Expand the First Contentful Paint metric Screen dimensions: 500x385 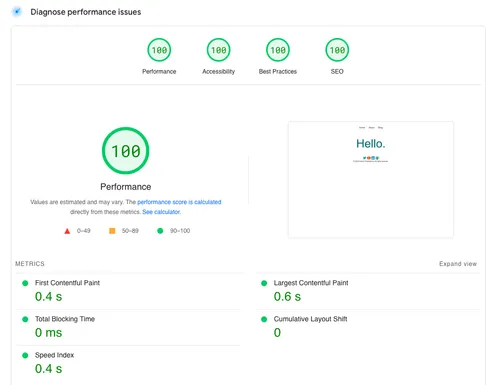point(128,291)
